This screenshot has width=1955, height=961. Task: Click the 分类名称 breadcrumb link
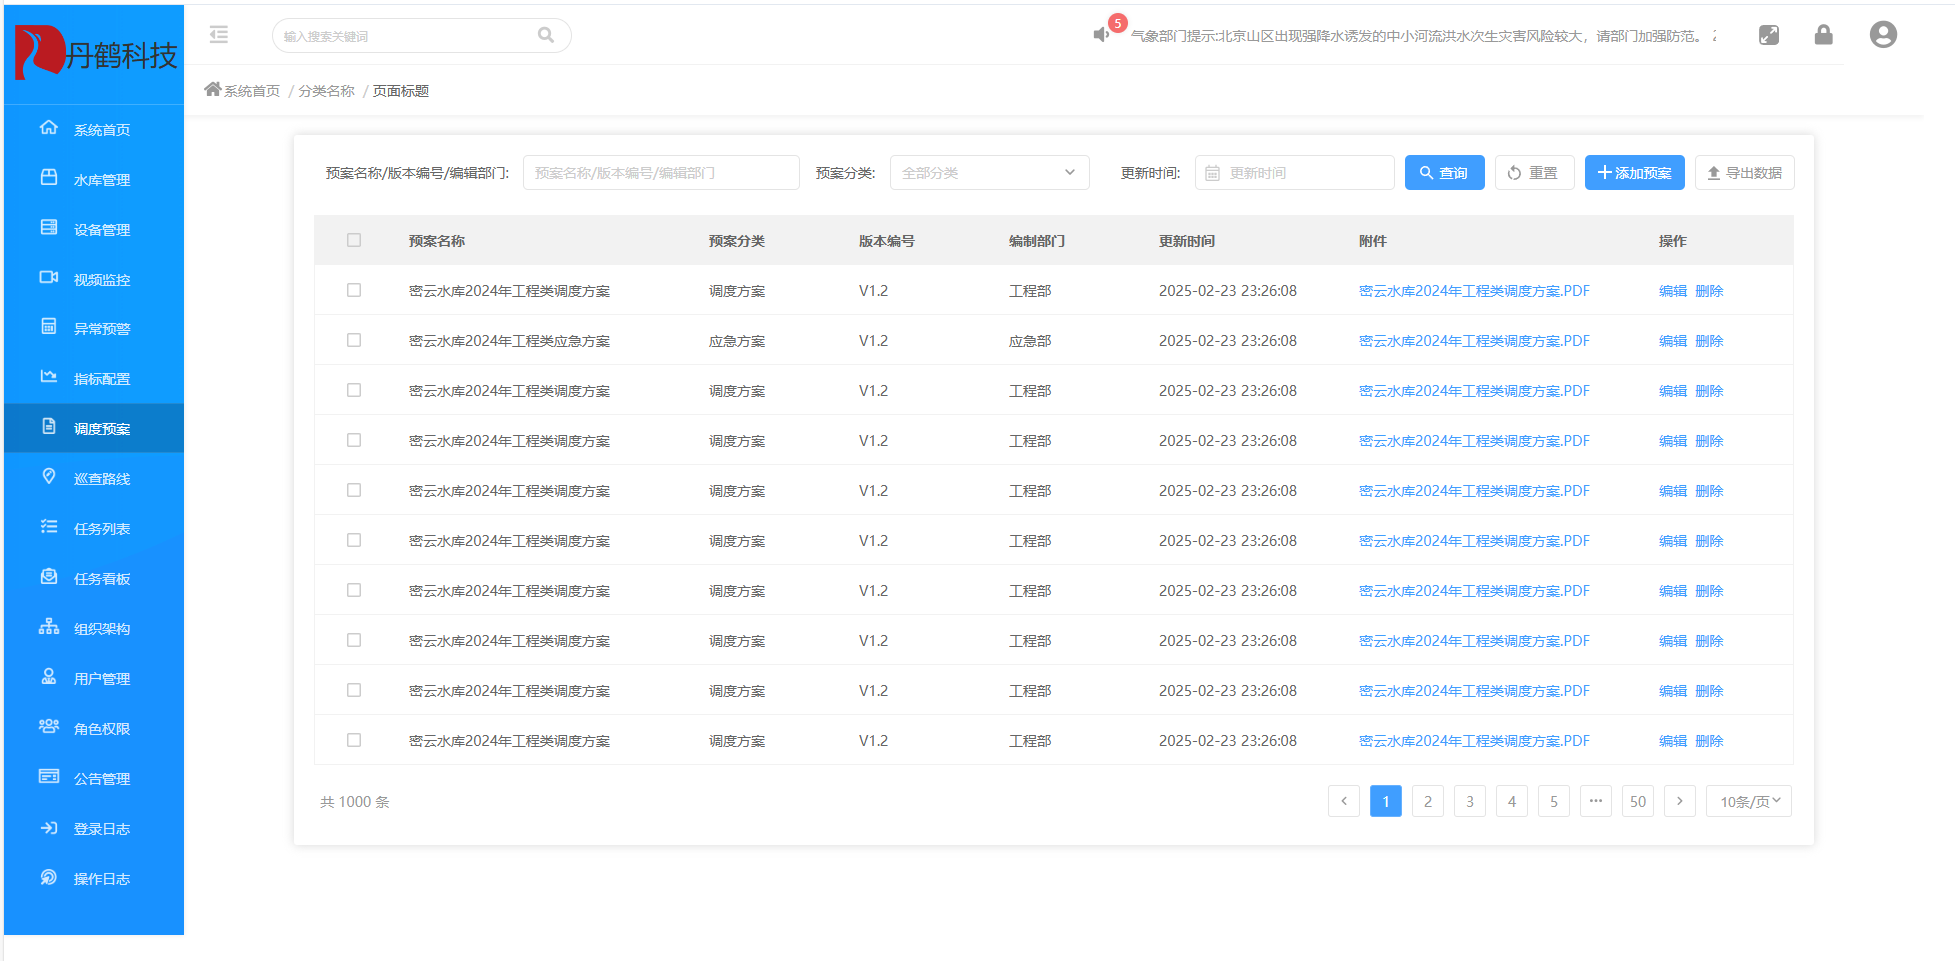click(x=327, y=91)
